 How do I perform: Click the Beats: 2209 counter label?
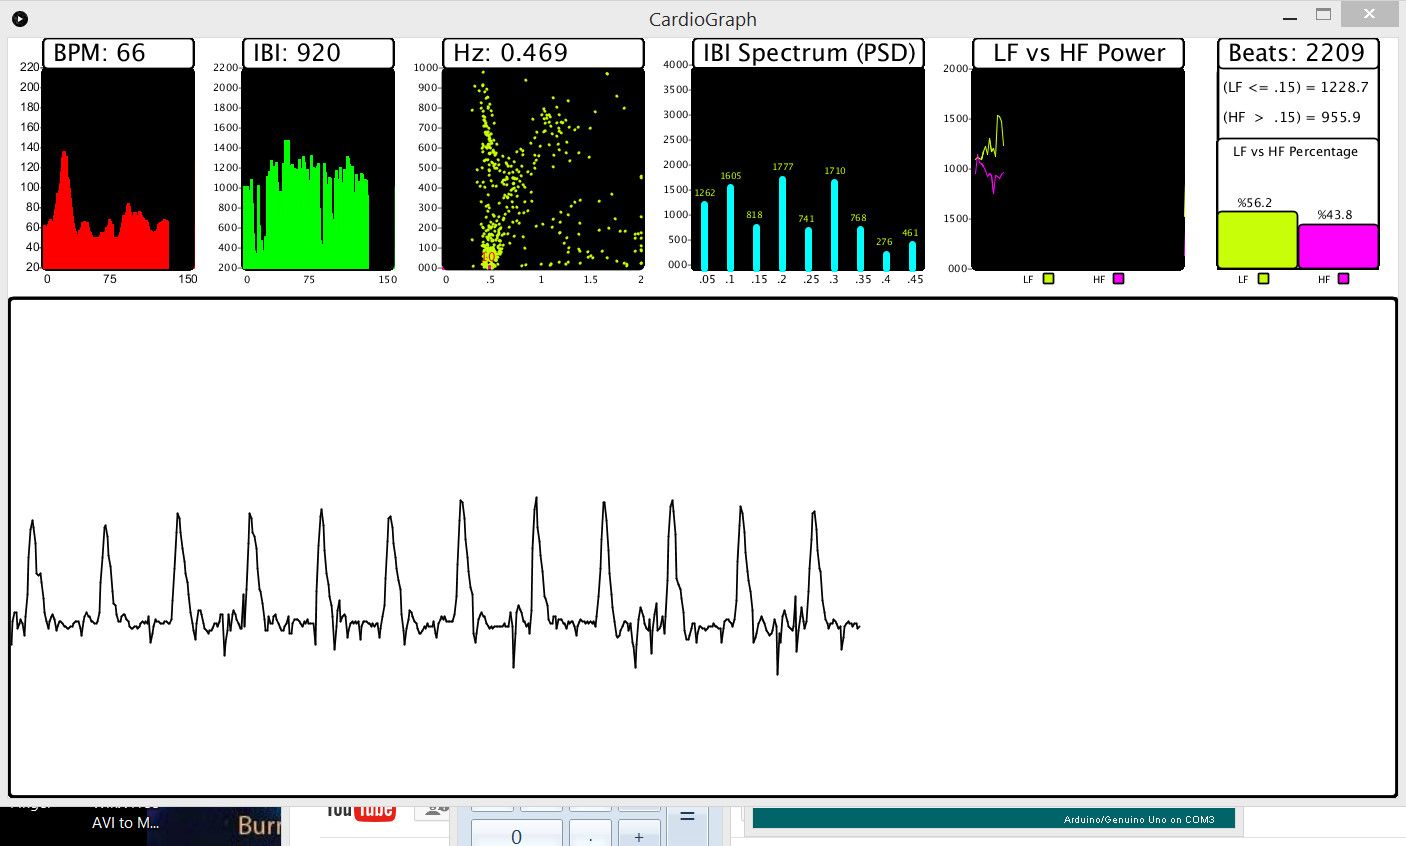1297,52
